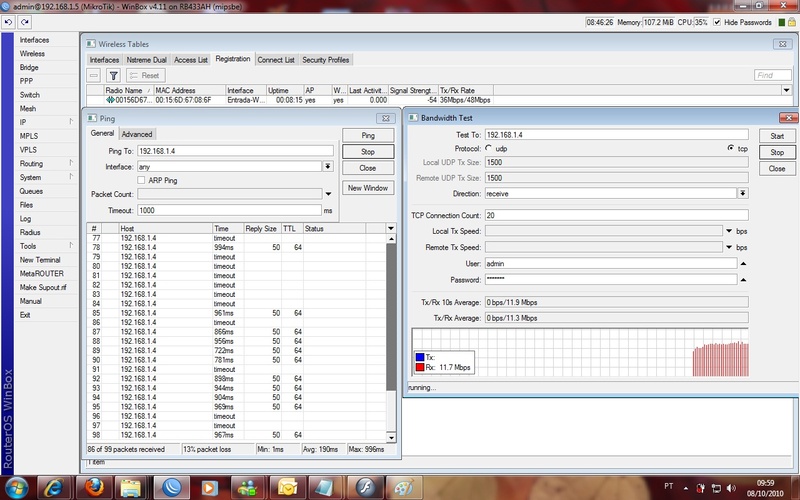This screenshot has height=500, width=800.
Task: Select the udp protocol radio button
Action: click(x=489, y=148)
